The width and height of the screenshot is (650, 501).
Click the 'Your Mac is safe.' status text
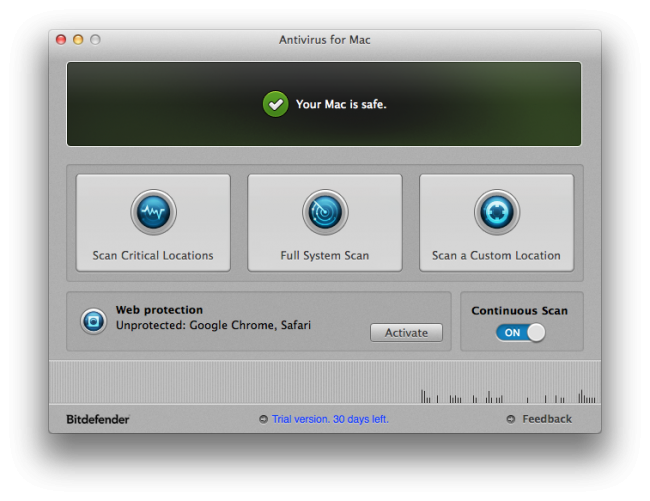[x=341, y=104]
